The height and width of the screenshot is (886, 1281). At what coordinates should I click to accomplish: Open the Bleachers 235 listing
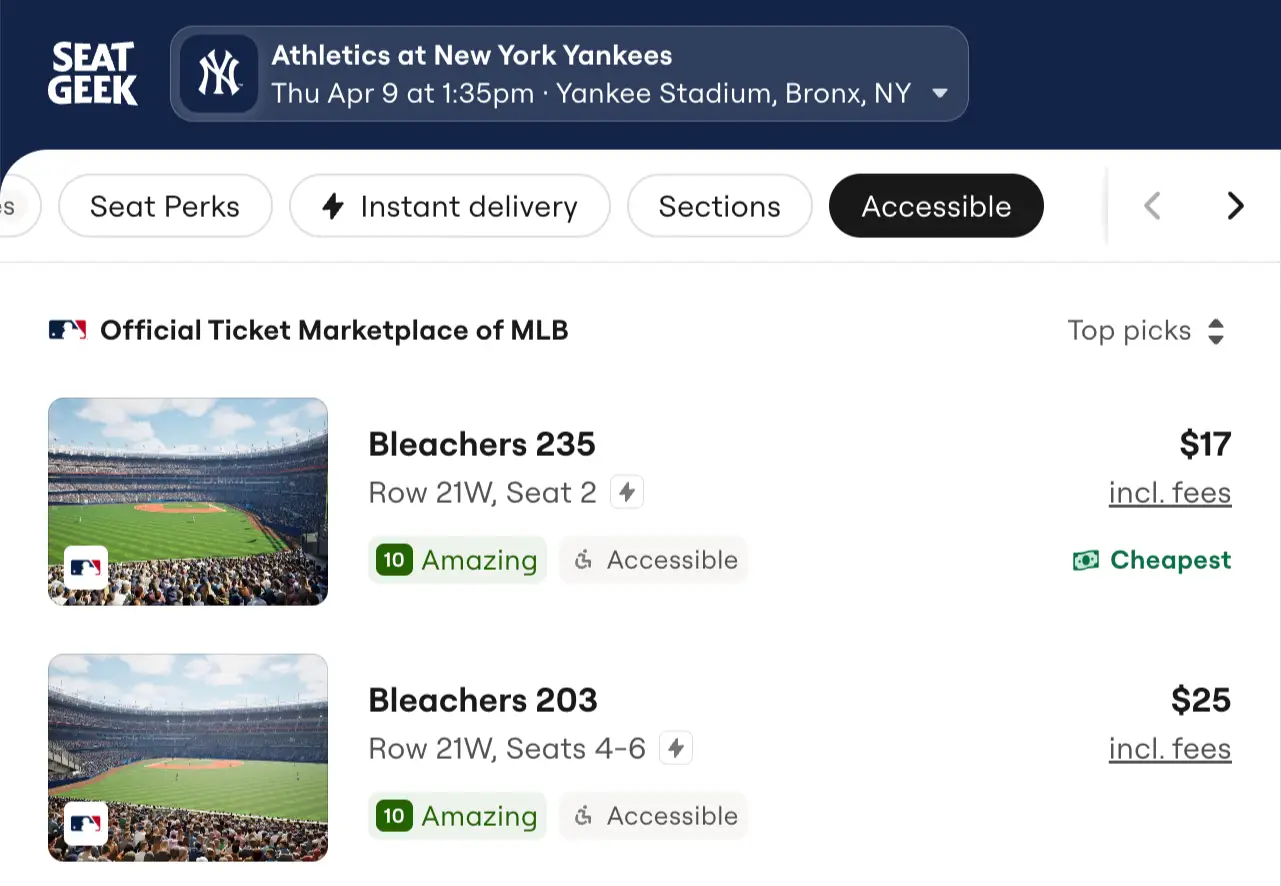[x=482, y=444]
